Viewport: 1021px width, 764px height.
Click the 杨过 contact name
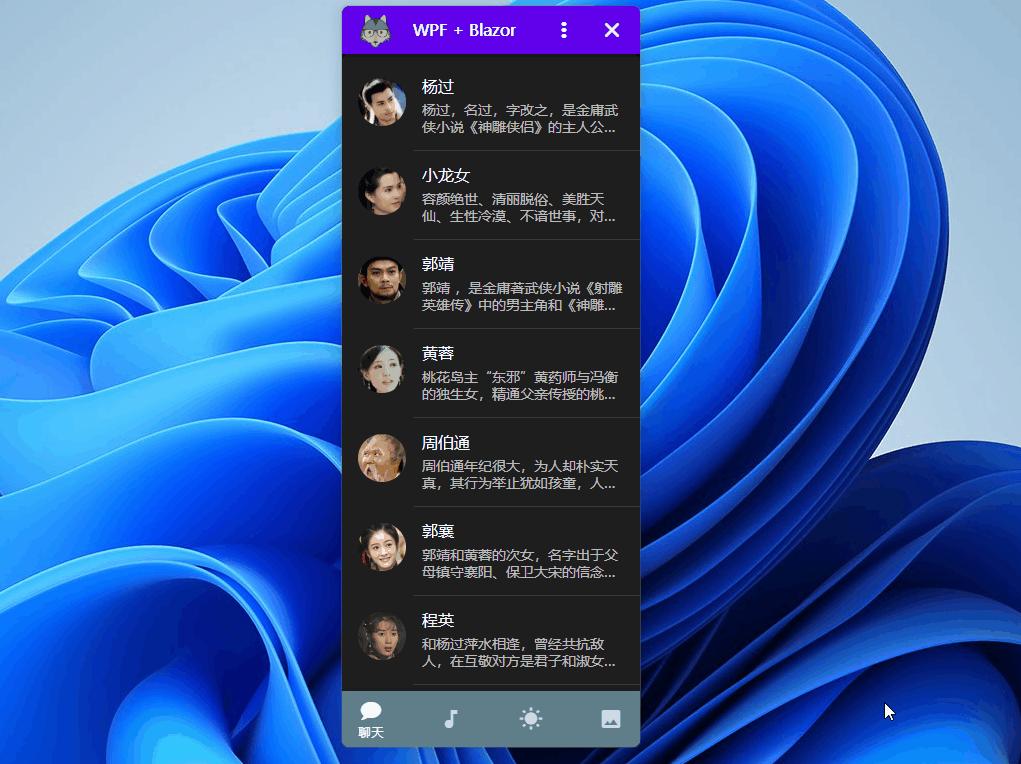coord(438,85)
